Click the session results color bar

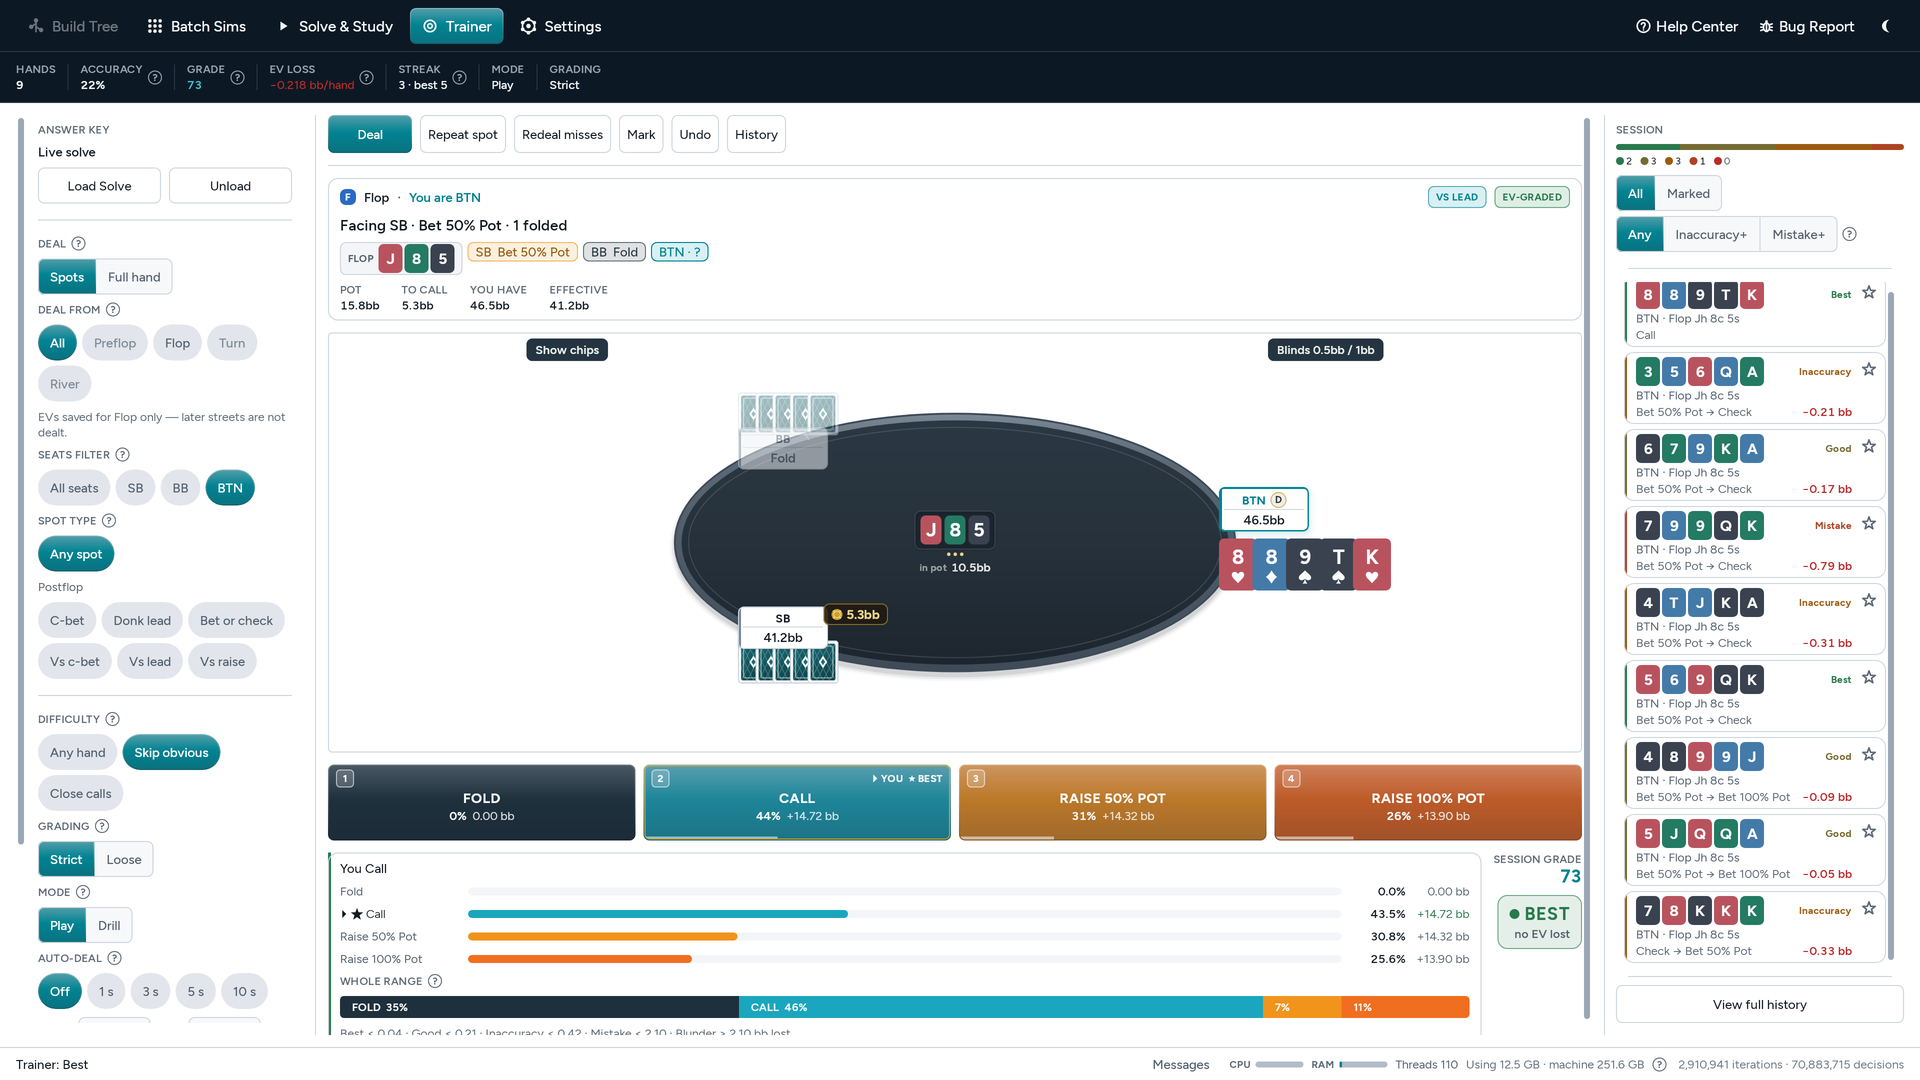point(1759,147)
